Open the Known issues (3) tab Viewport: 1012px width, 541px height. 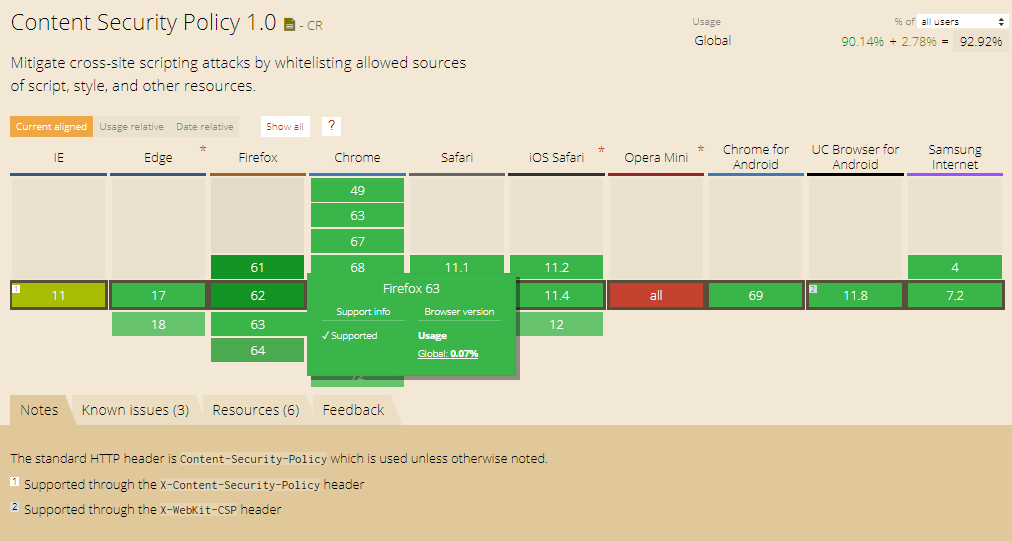pyautogui.click(x=135, y=410)
